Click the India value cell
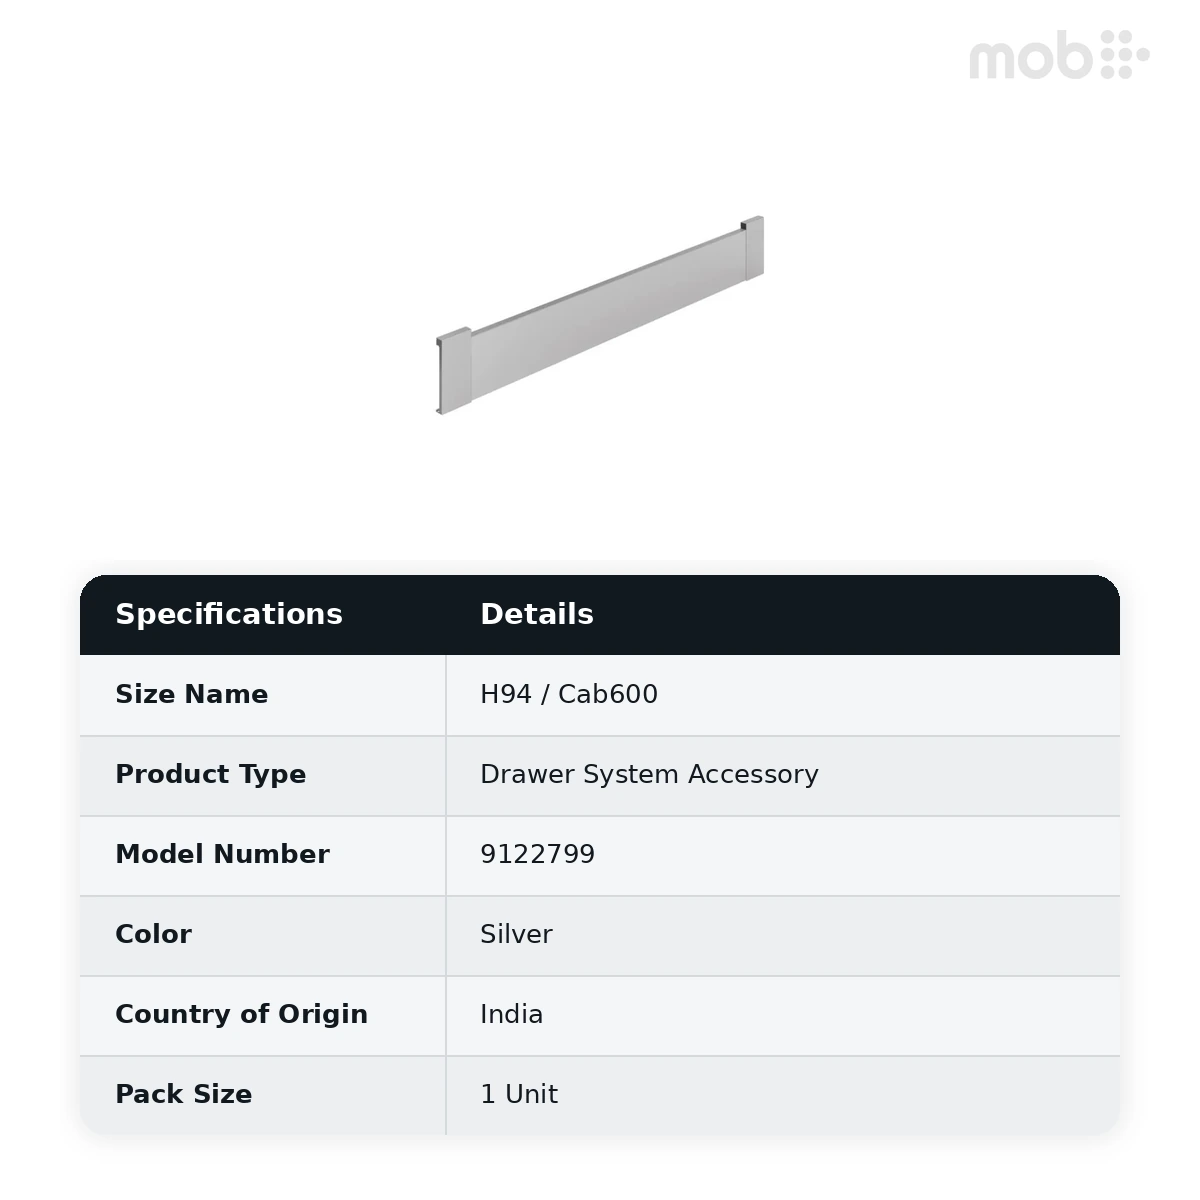1200x1200 pixels. pyautogui.click(x=783, y=1016)
